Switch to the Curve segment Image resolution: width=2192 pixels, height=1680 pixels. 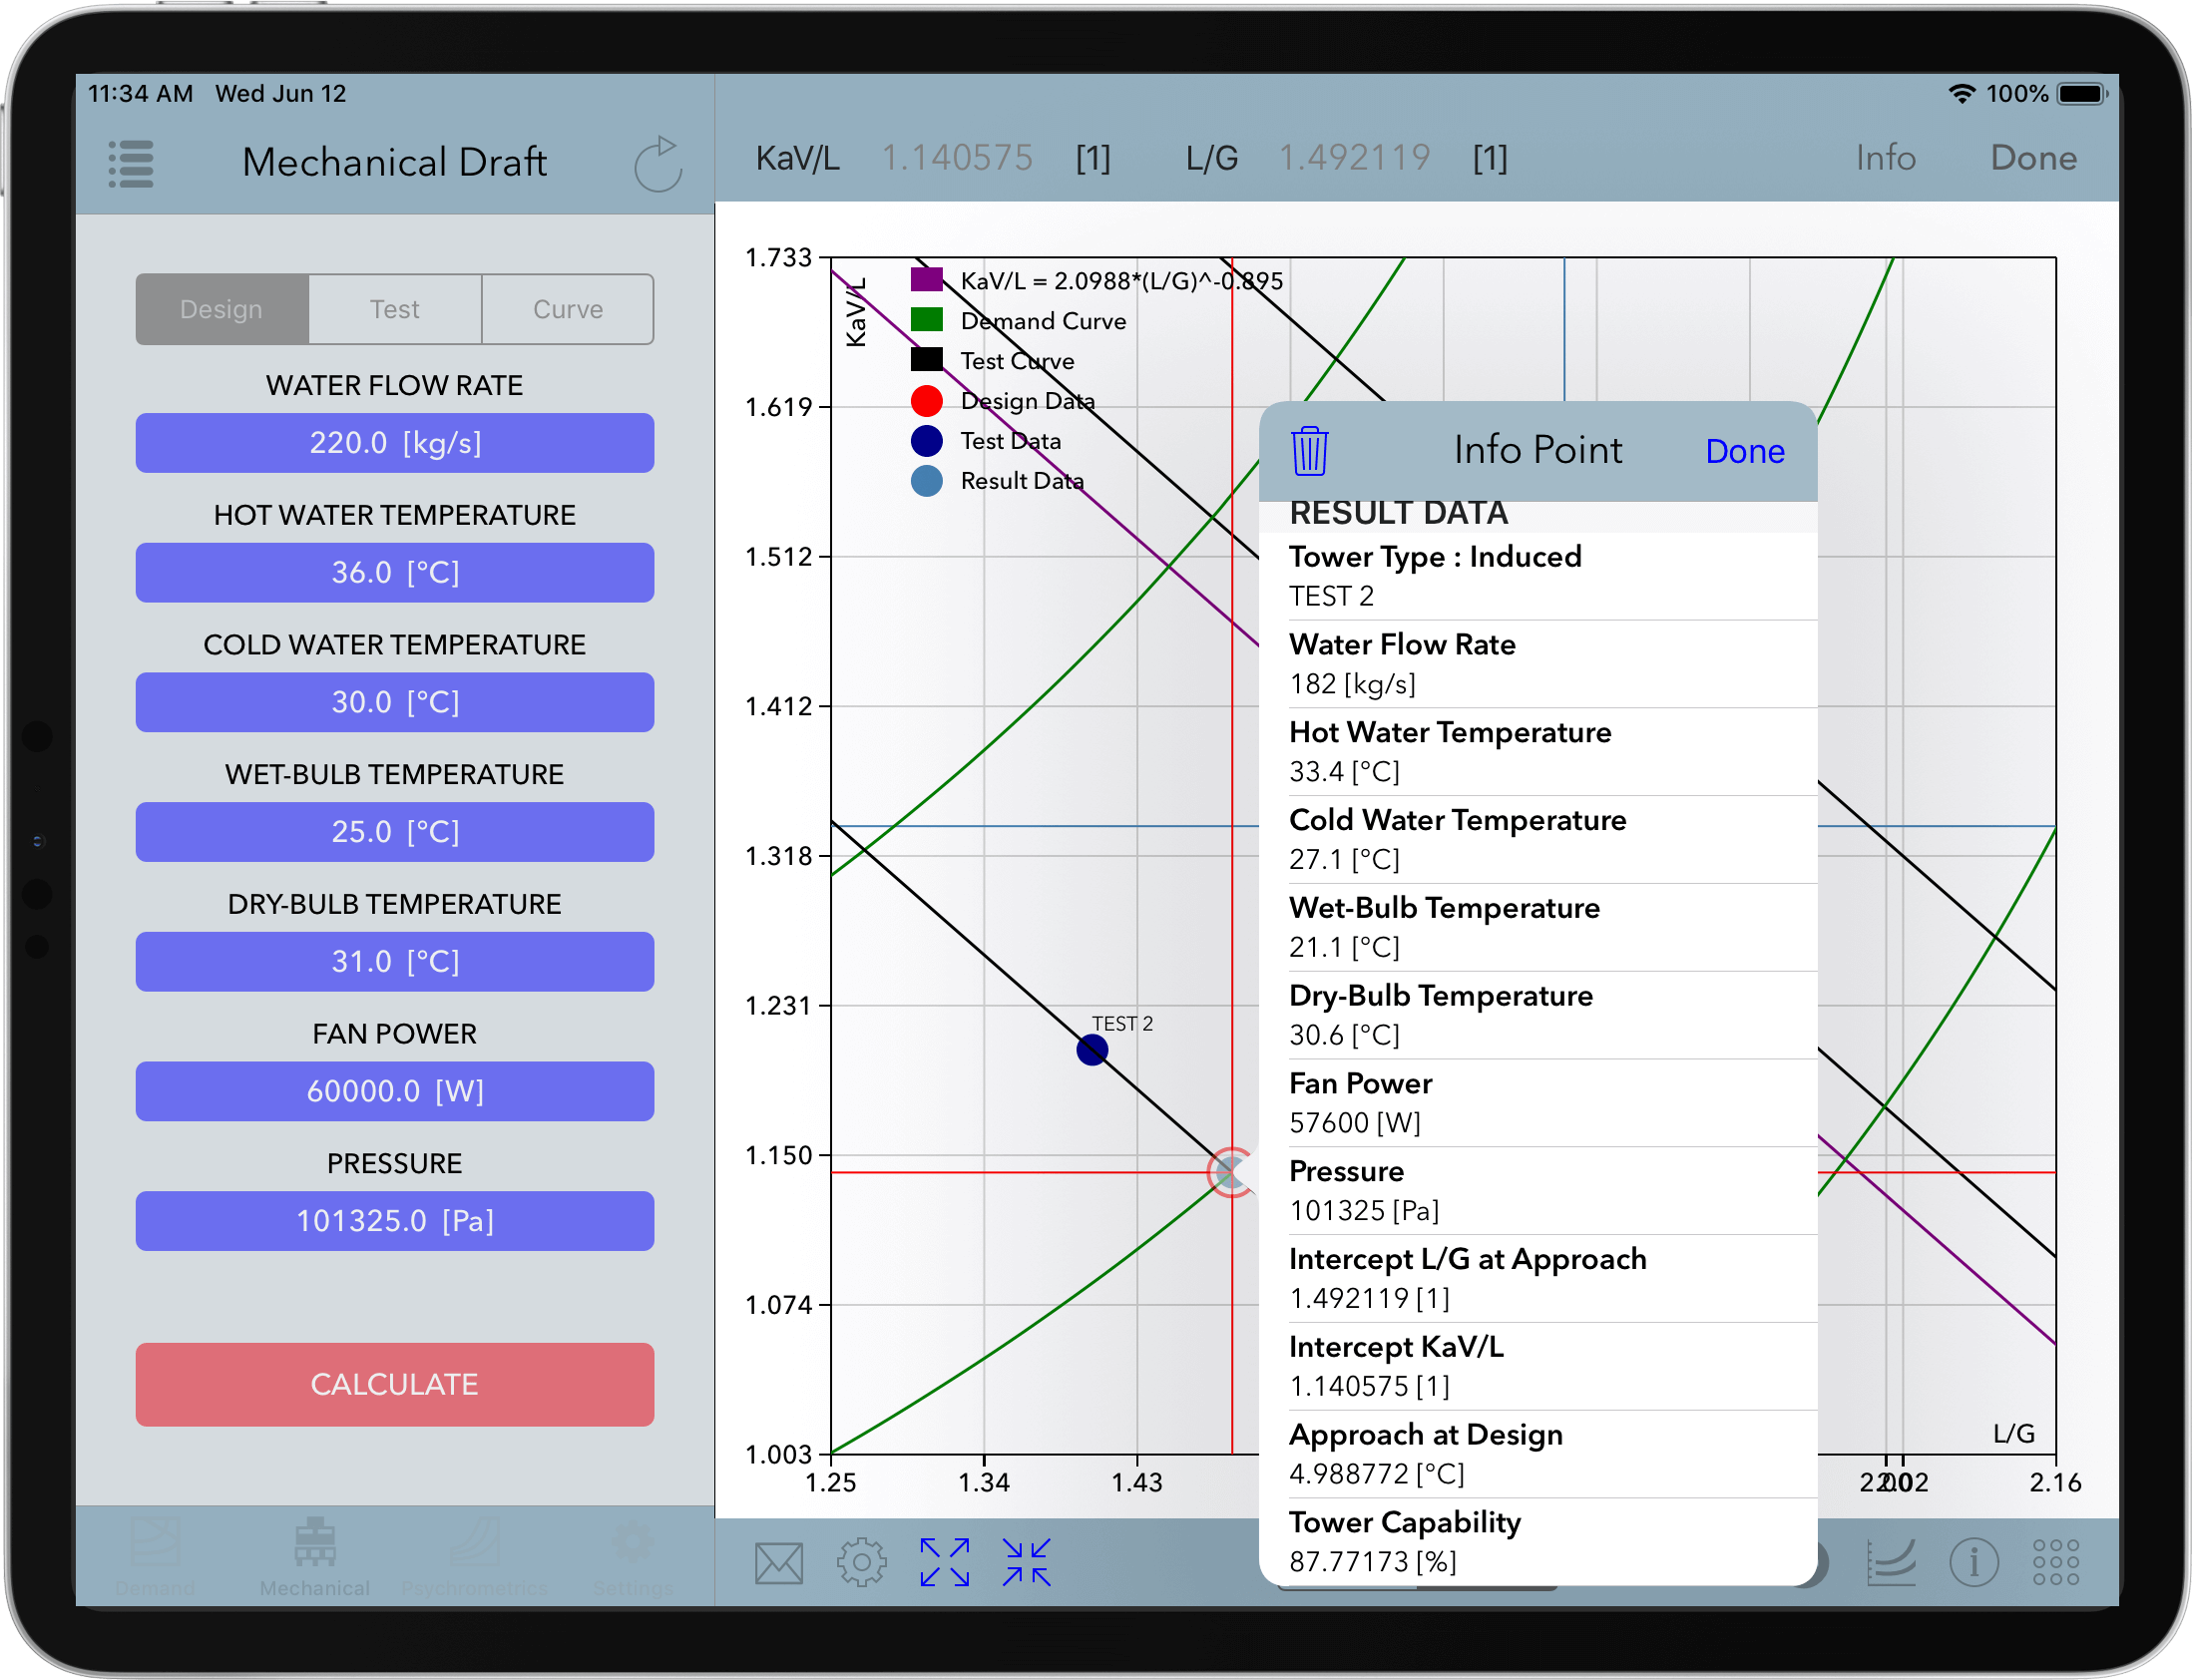coord(567,309)
